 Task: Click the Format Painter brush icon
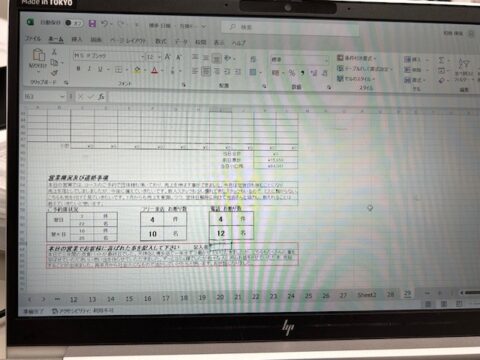point(54,72)
